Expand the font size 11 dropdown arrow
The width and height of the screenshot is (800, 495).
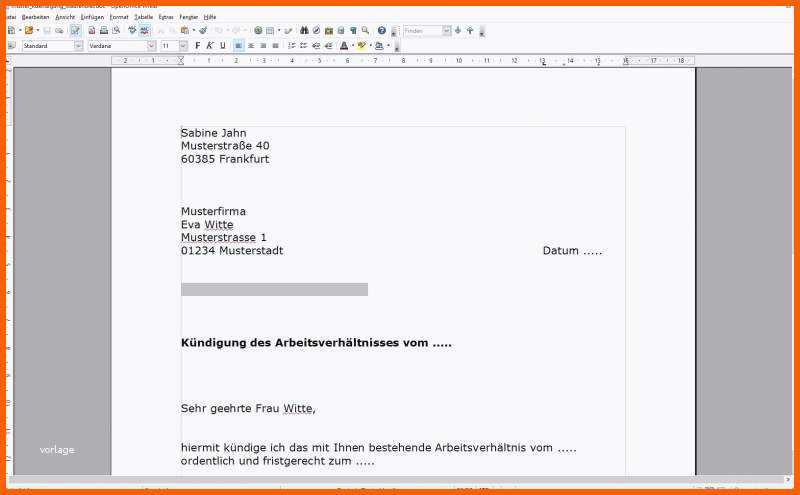183,46
